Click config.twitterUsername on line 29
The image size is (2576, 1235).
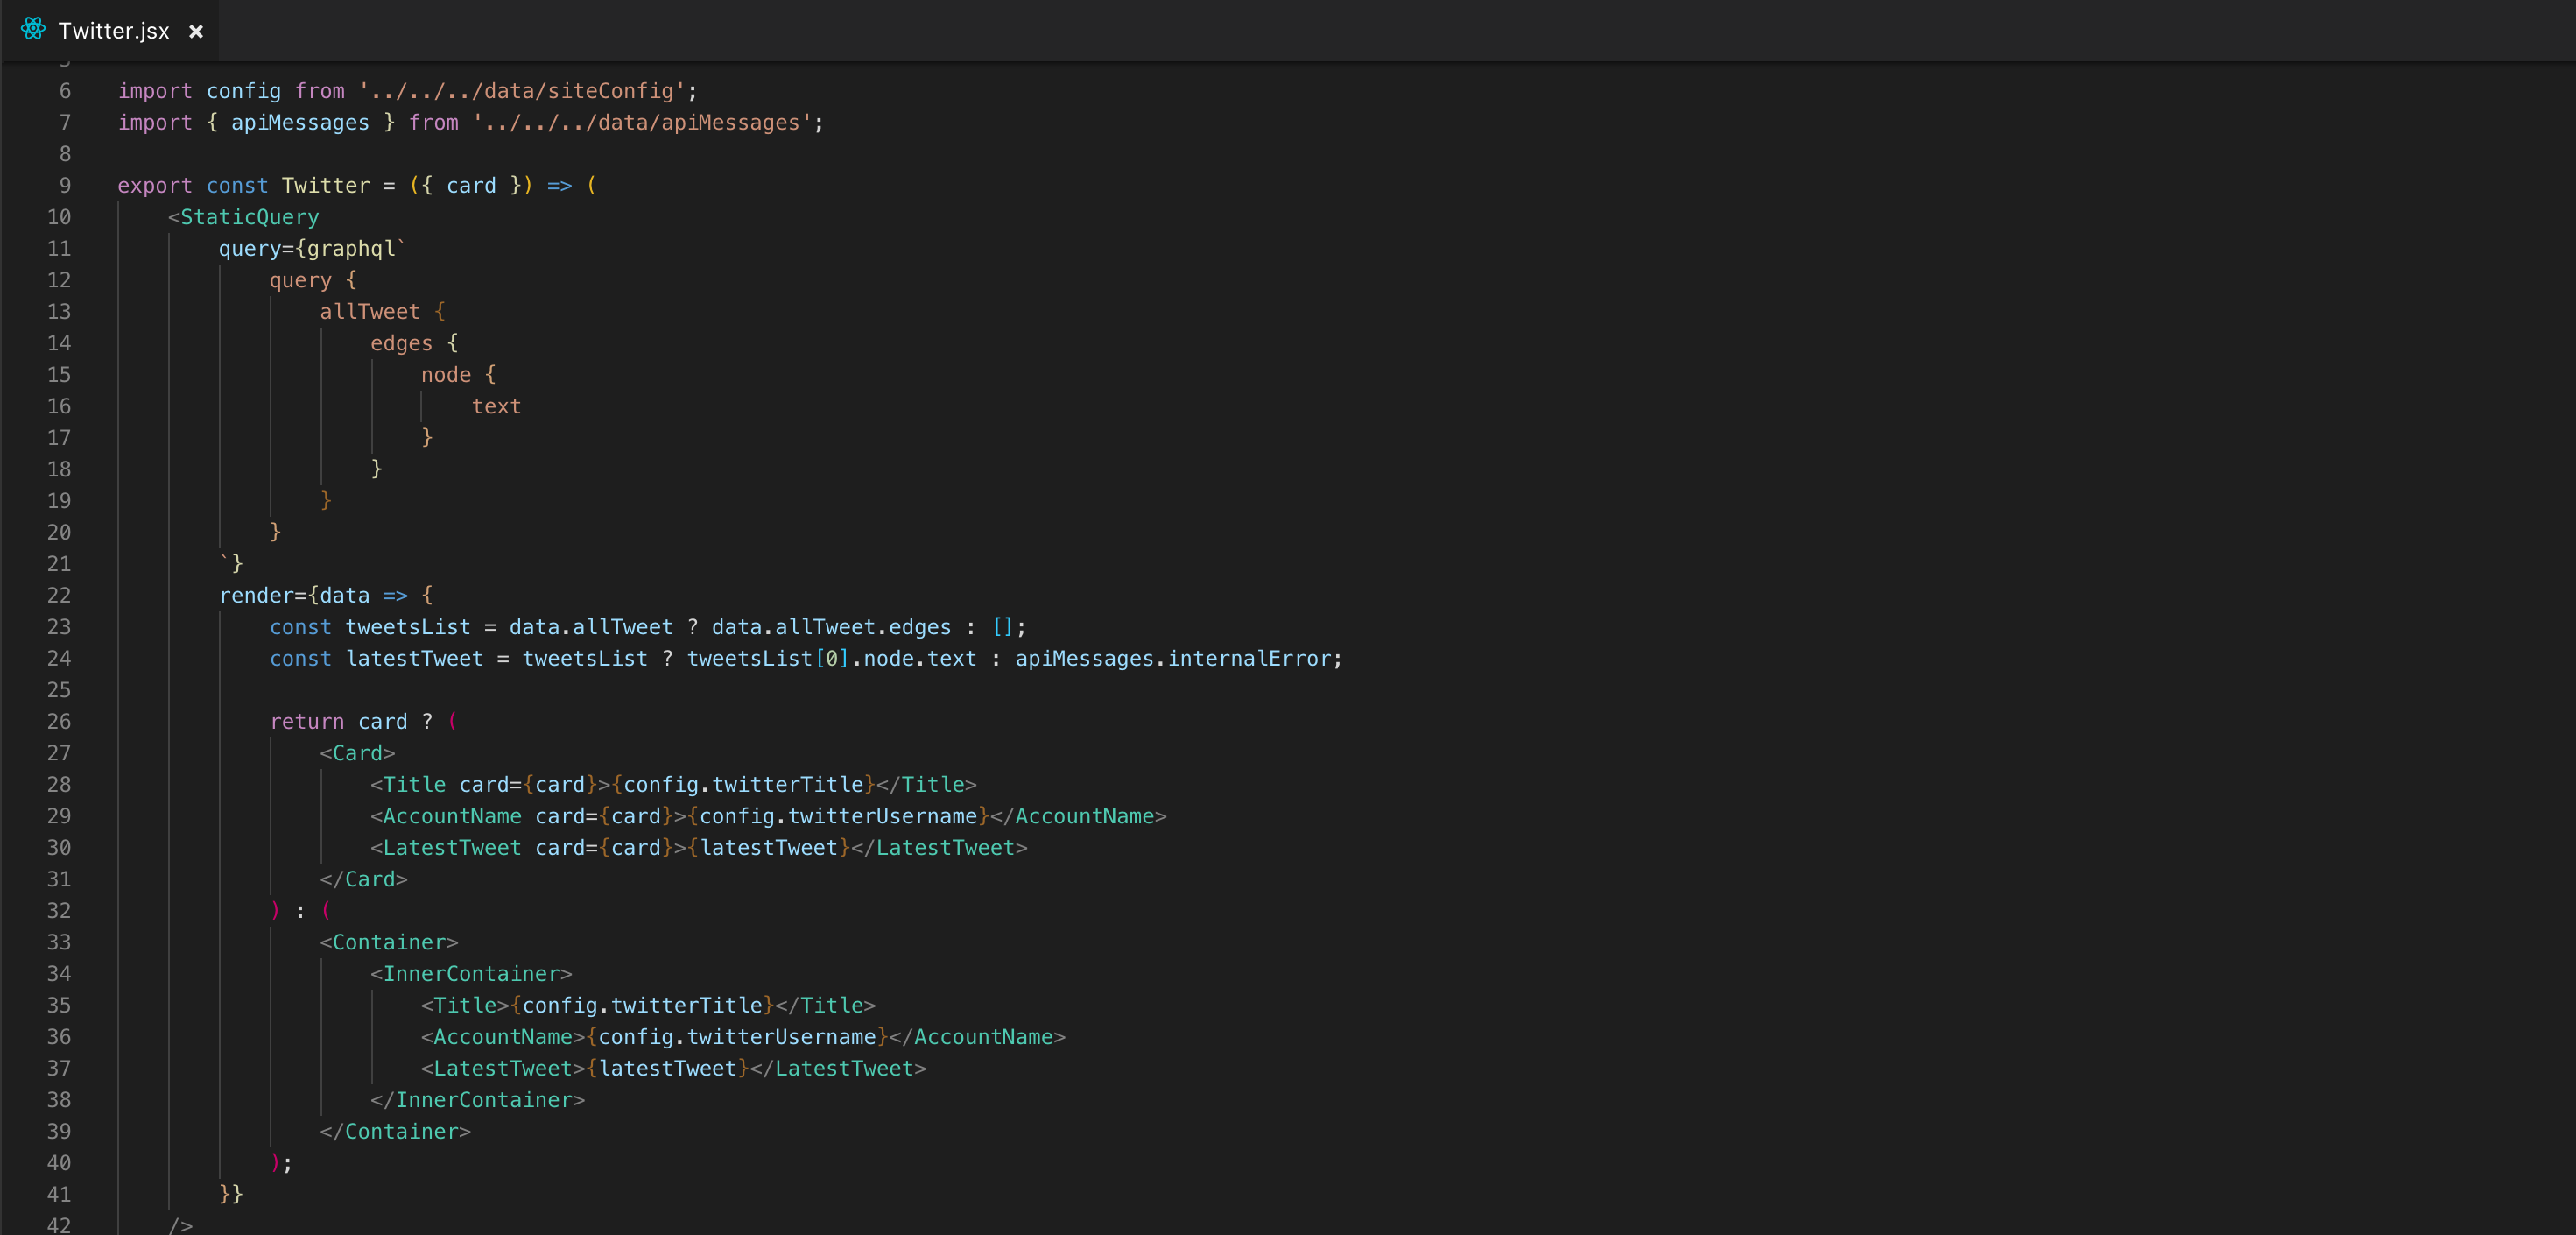(x=838, y=817)
